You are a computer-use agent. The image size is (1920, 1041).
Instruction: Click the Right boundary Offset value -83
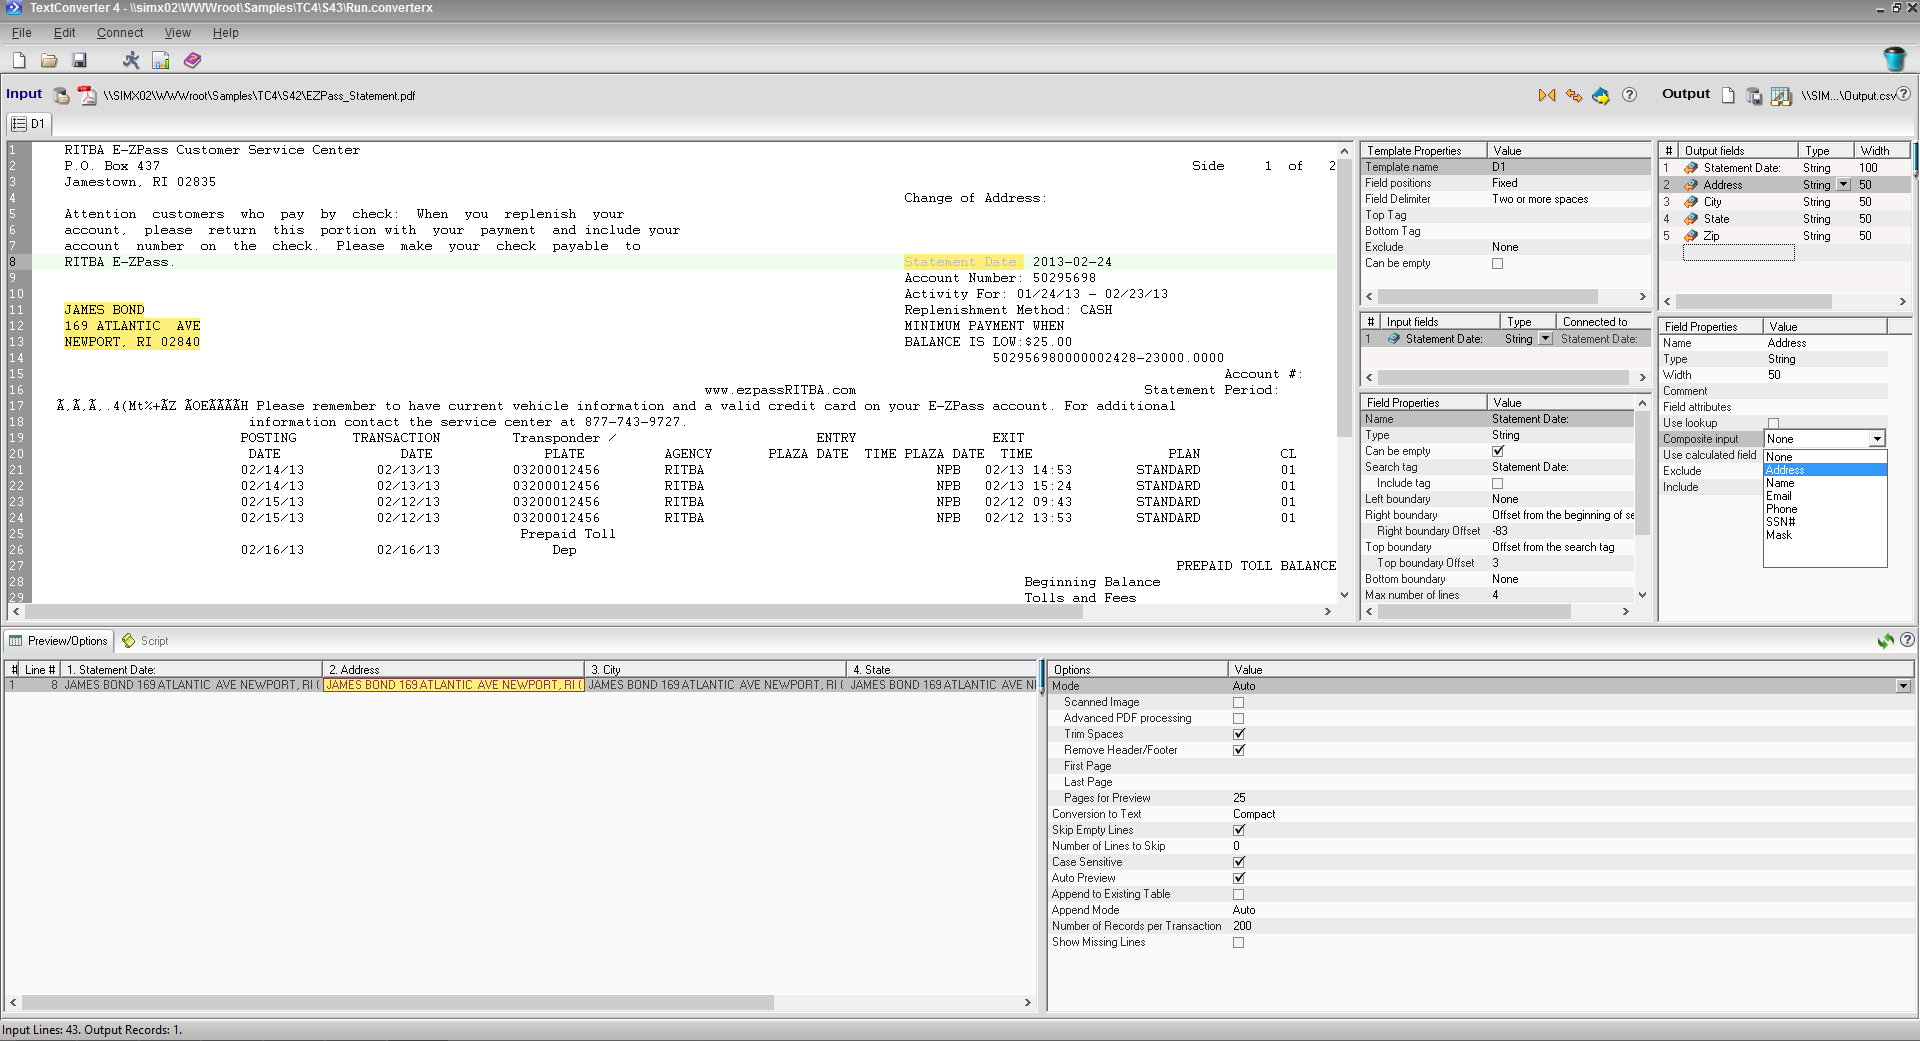point(1561,531)
